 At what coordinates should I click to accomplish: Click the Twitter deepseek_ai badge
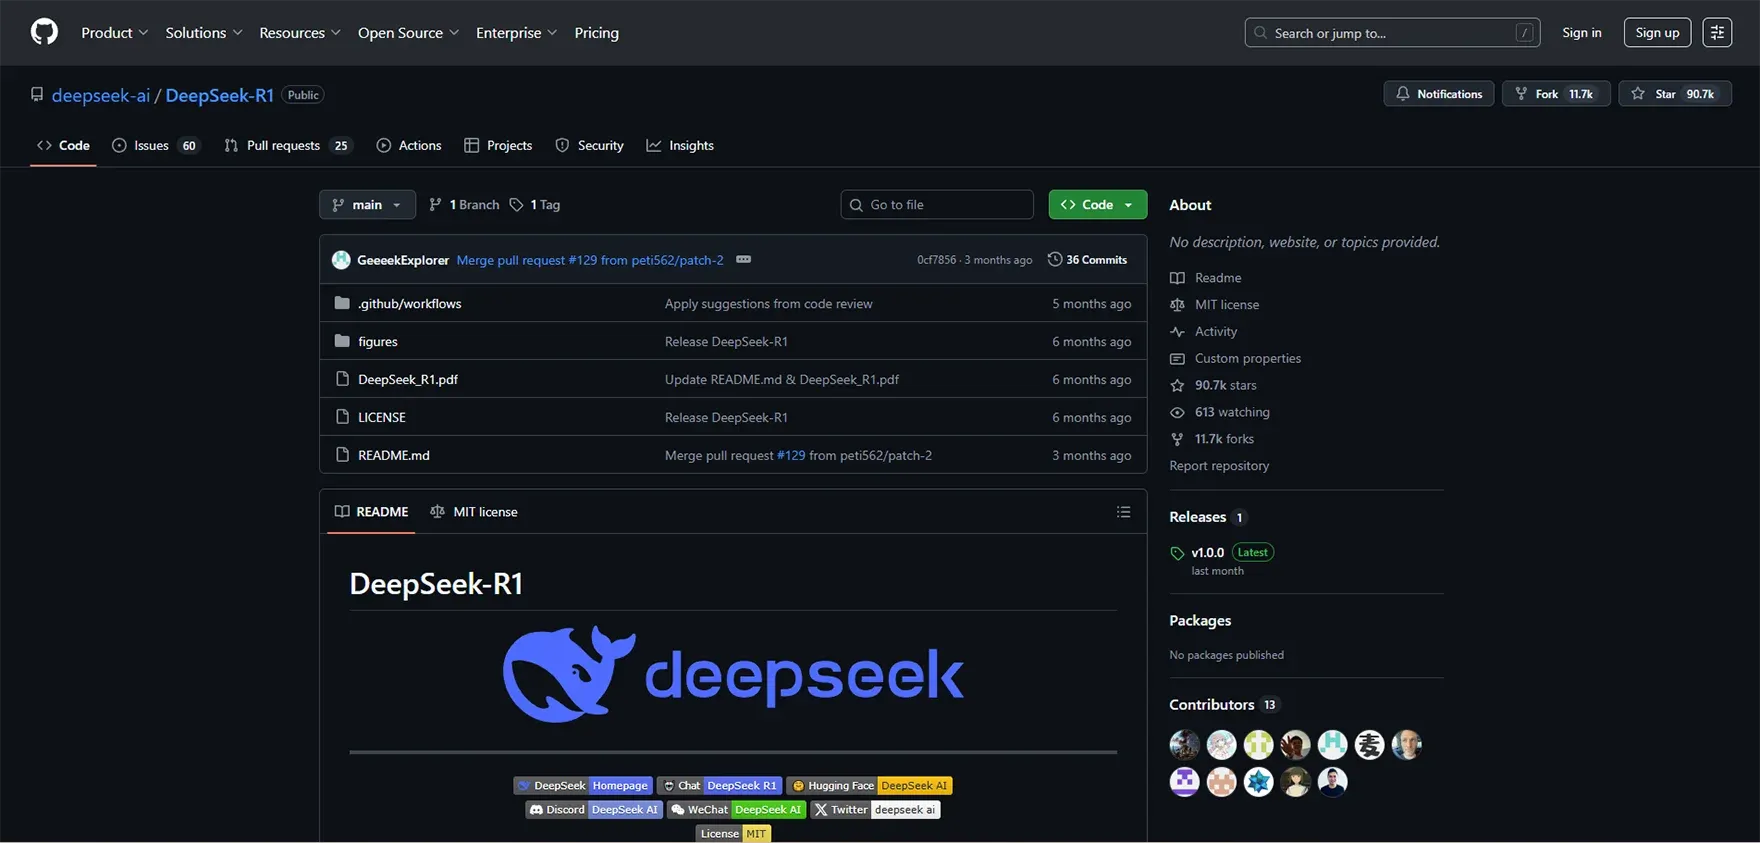[875, 810]
